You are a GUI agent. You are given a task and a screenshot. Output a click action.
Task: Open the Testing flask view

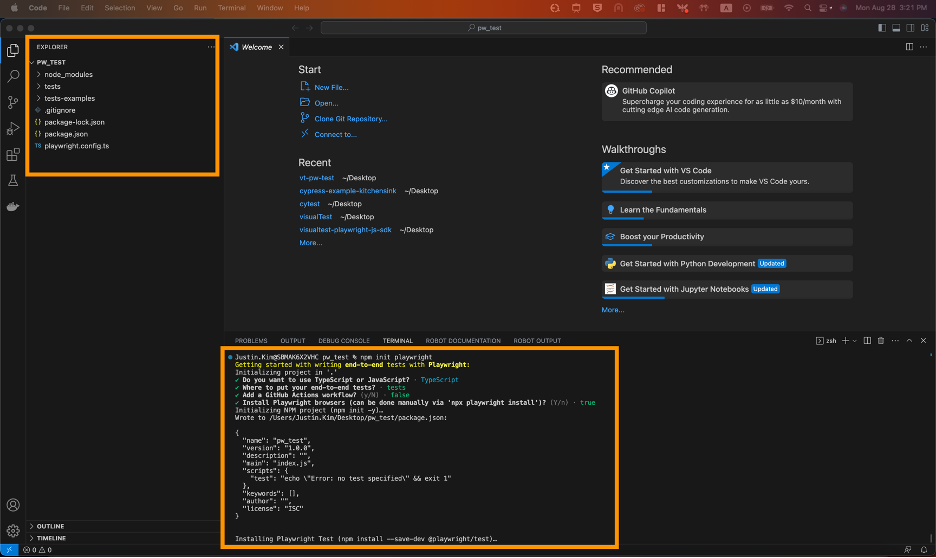click(13, 180)
